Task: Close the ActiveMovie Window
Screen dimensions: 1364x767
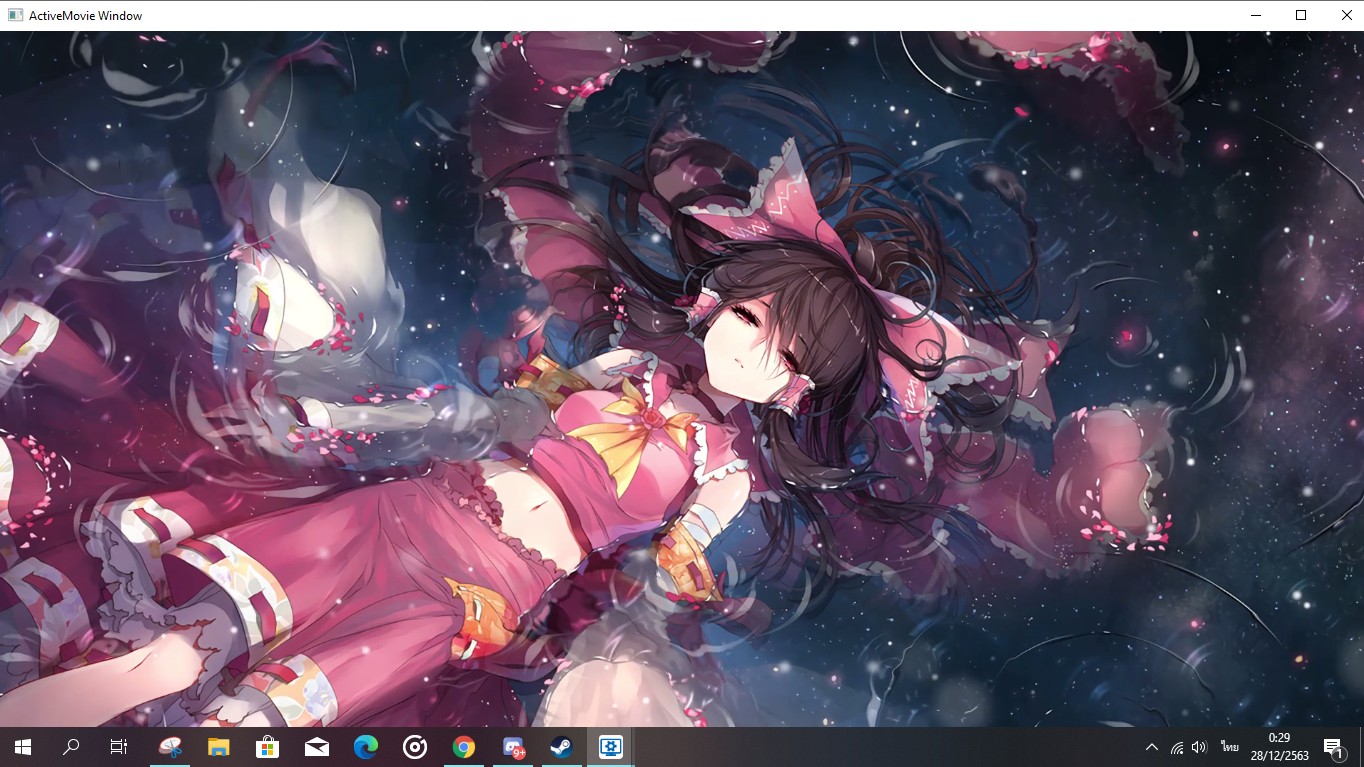Action: coord(1346,15)
